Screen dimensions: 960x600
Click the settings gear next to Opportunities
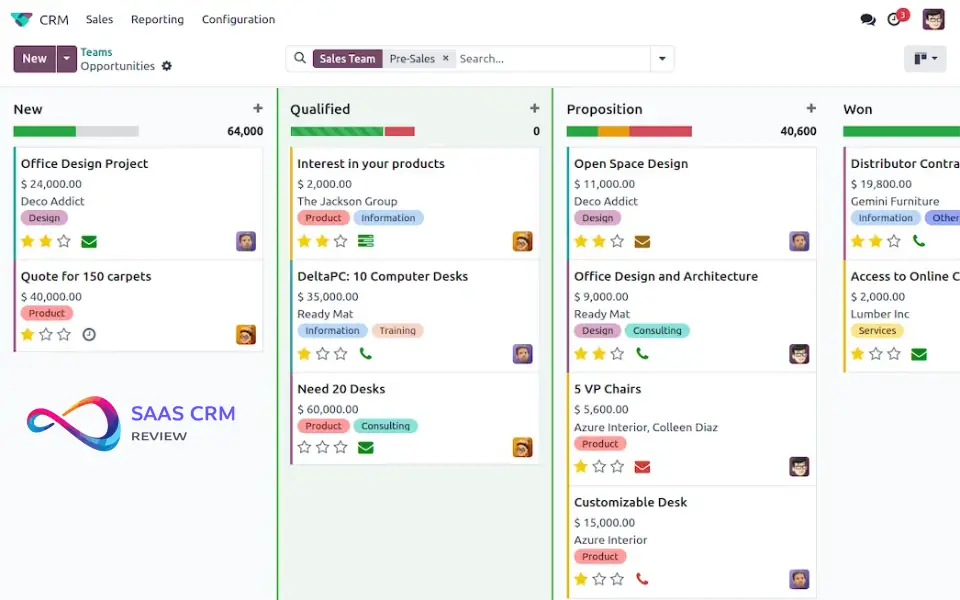coord(167,66)
